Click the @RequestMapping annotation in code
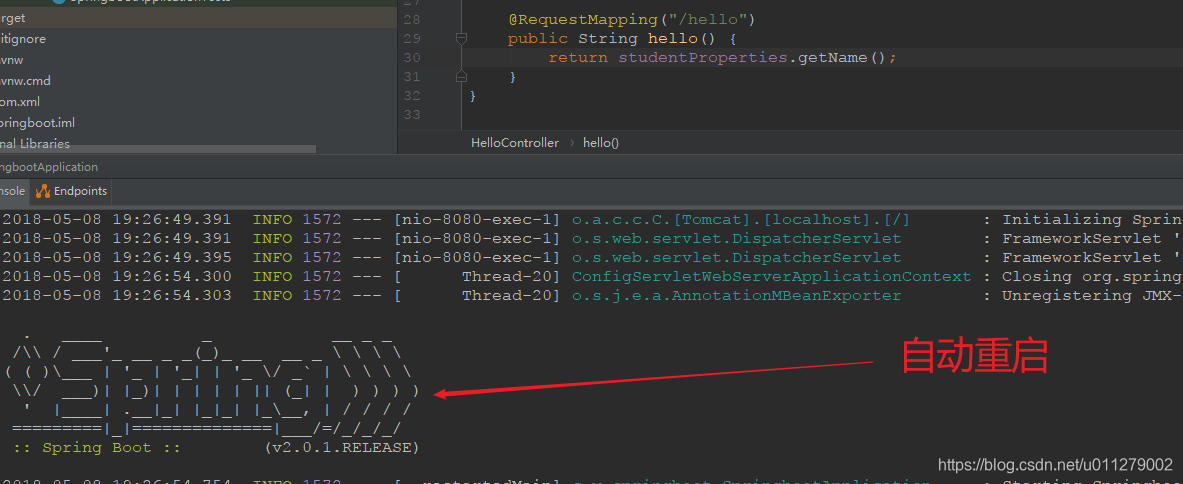Screen dimensions: 1183x484 [582, 19]
